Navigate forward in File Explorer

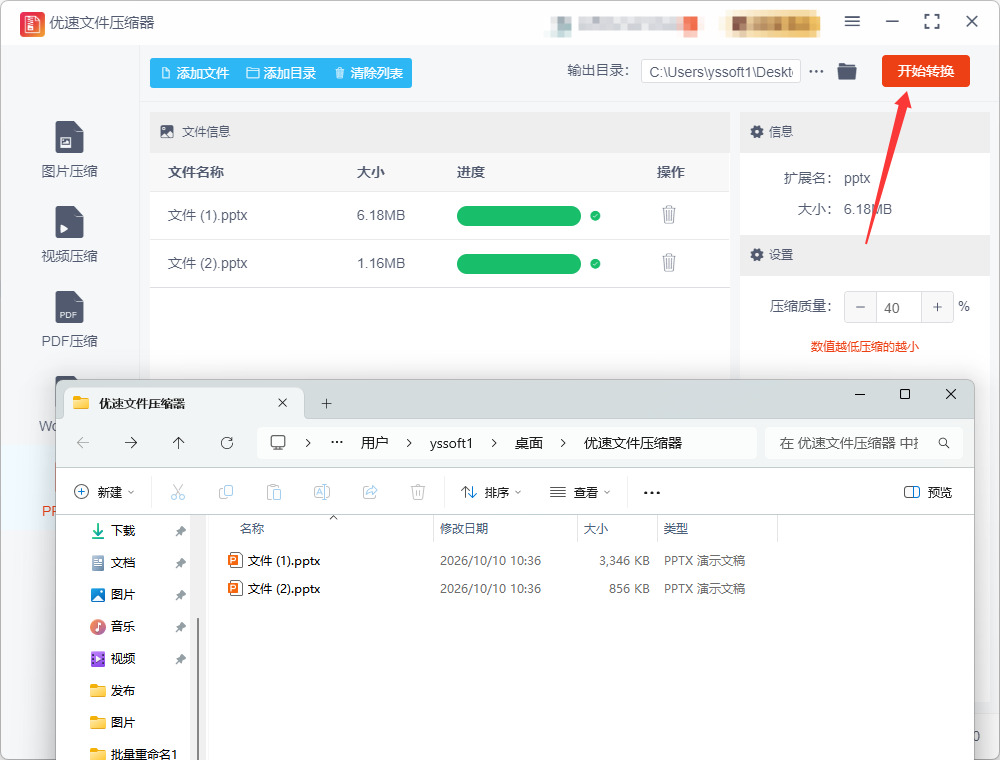point(131,442)
